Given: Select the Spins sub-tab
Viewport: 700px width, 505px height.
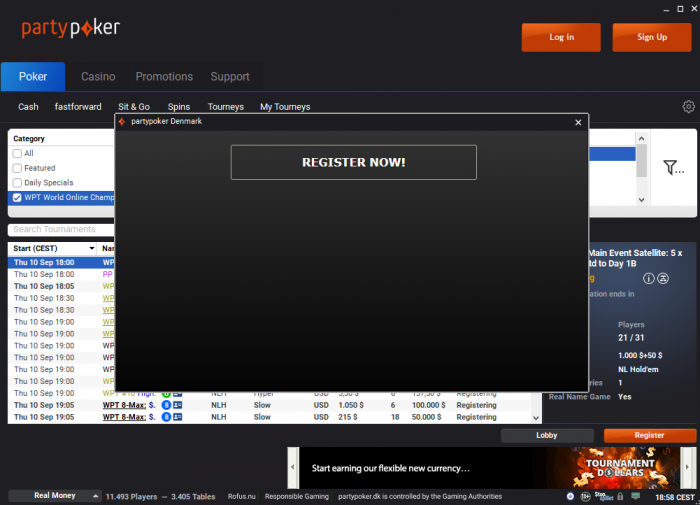Looking at the screenshot, I should tap(179, 107).
